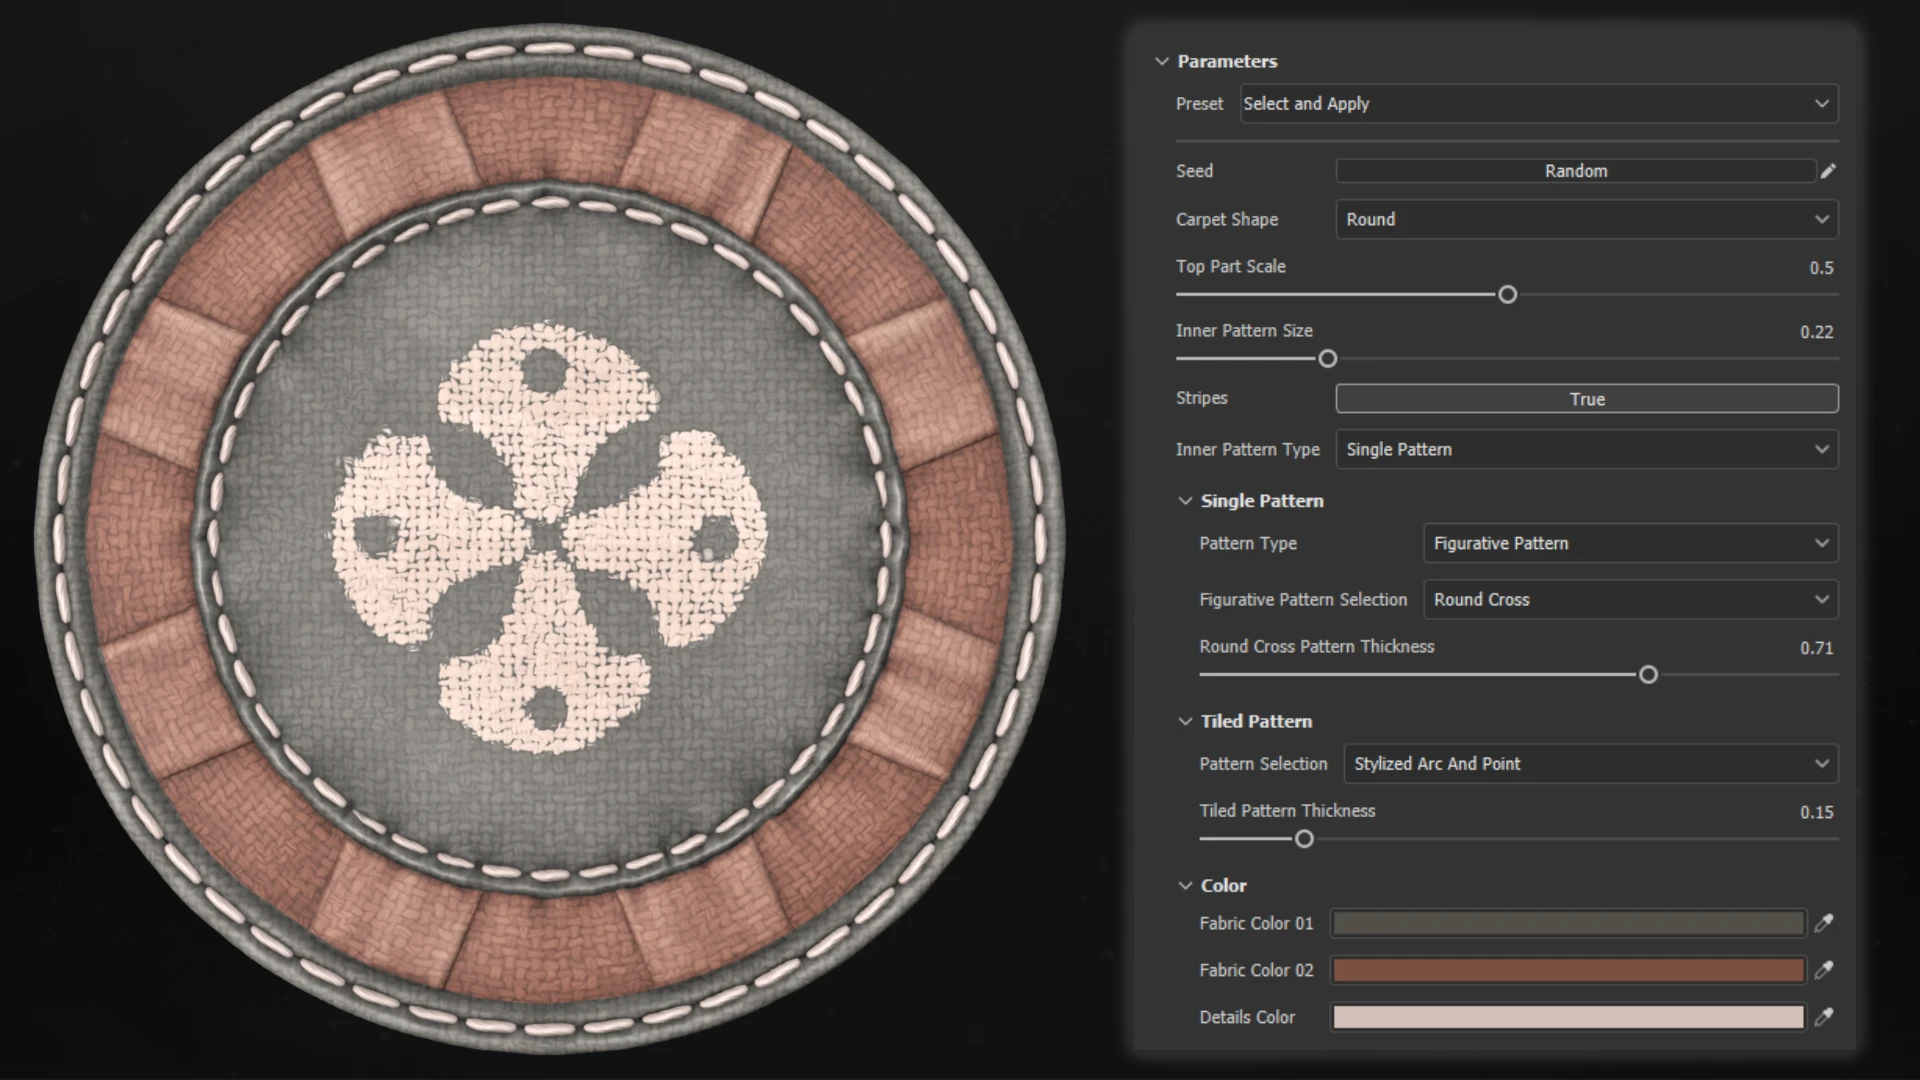The image size is (1920, 1080).
Task: Click the Inner Pattern Size value 0.22
Action: (x=1817, y=332)
